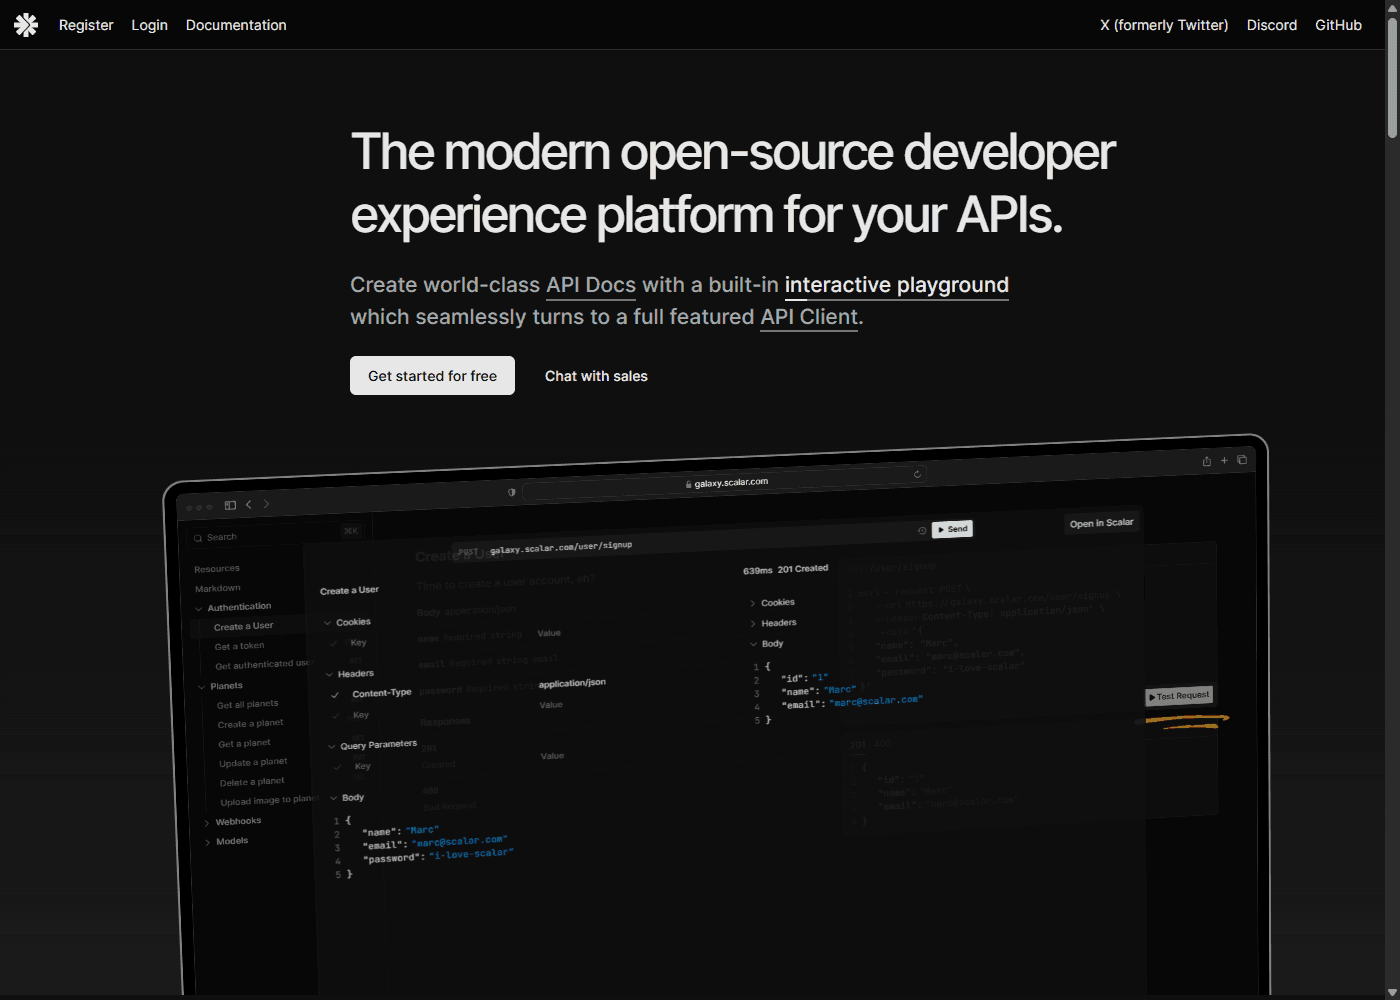Select Resources in the sidebar
This screenshot has width=1400, height=1000.
click(x=217, y=569)
